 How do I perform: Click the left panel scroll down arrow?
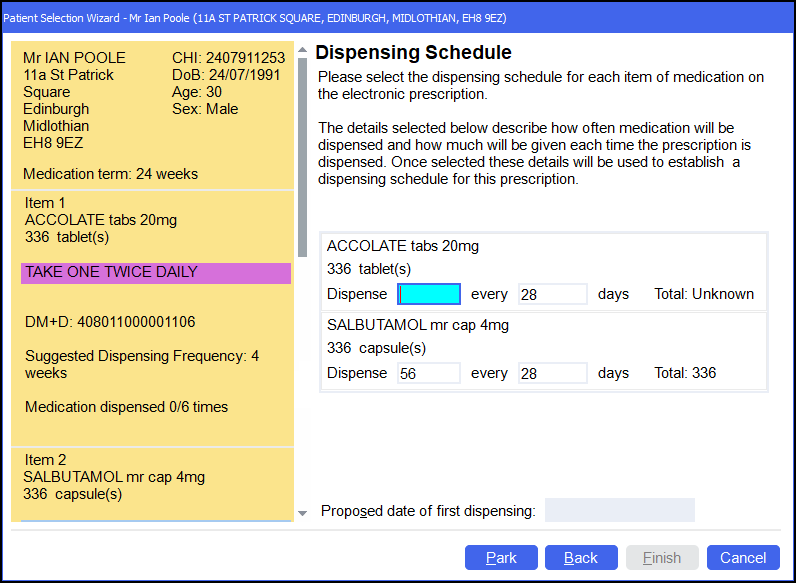coord(303,514)
